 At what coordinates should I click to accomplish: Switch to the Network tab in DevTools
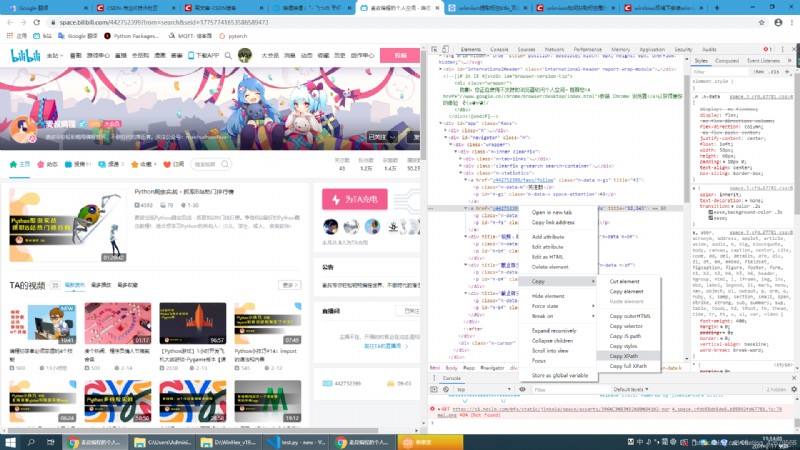pos(554,49)
